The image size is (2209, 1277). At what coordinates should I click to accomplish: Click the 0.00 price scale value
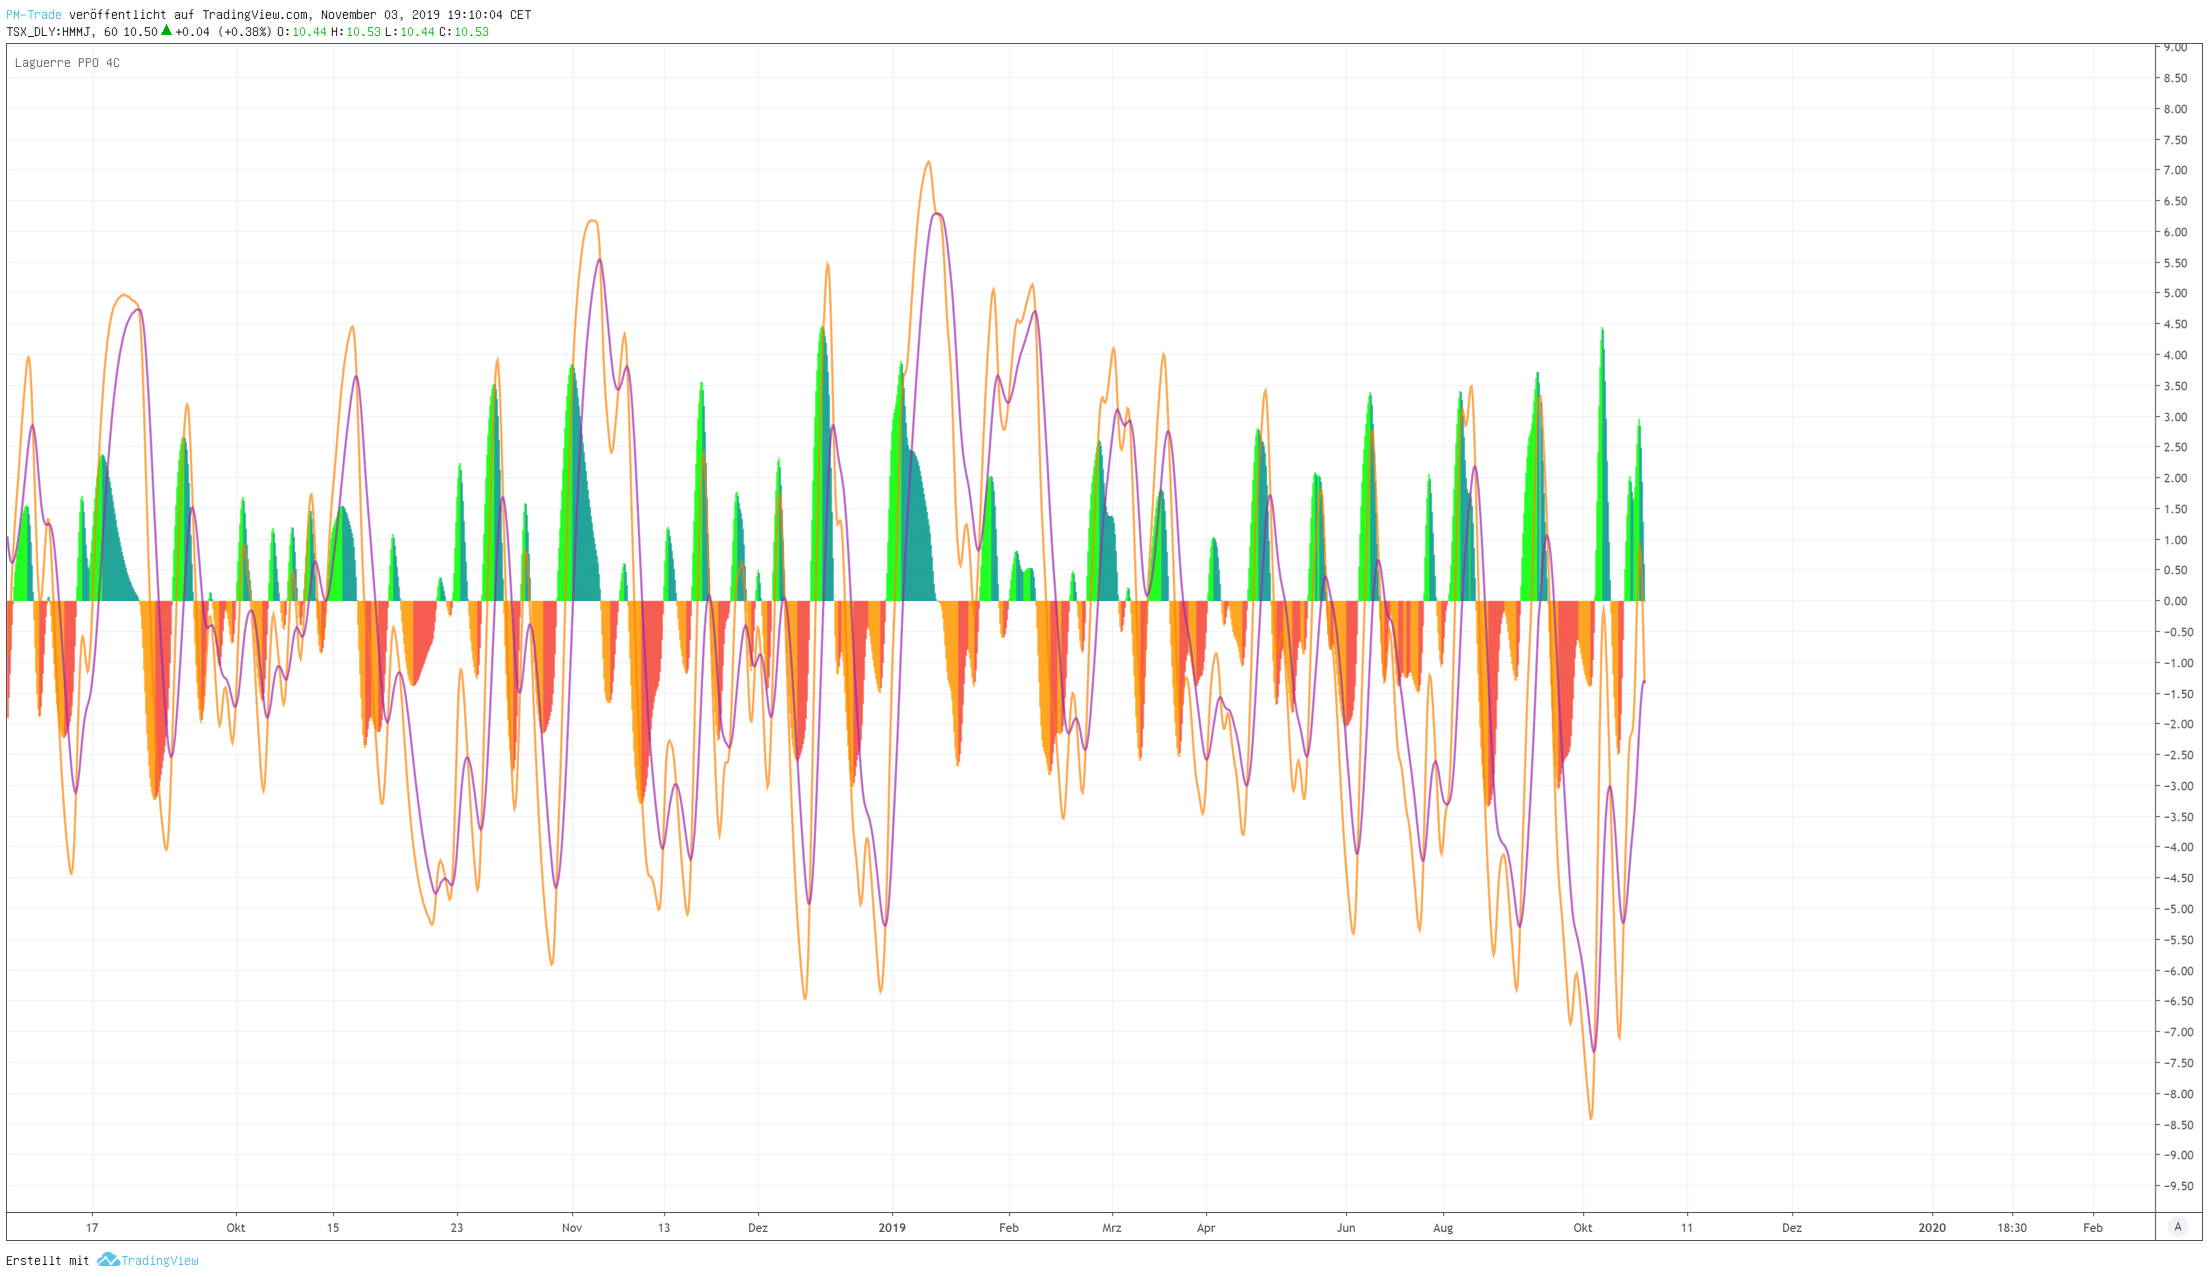[x=2175, y=601]
